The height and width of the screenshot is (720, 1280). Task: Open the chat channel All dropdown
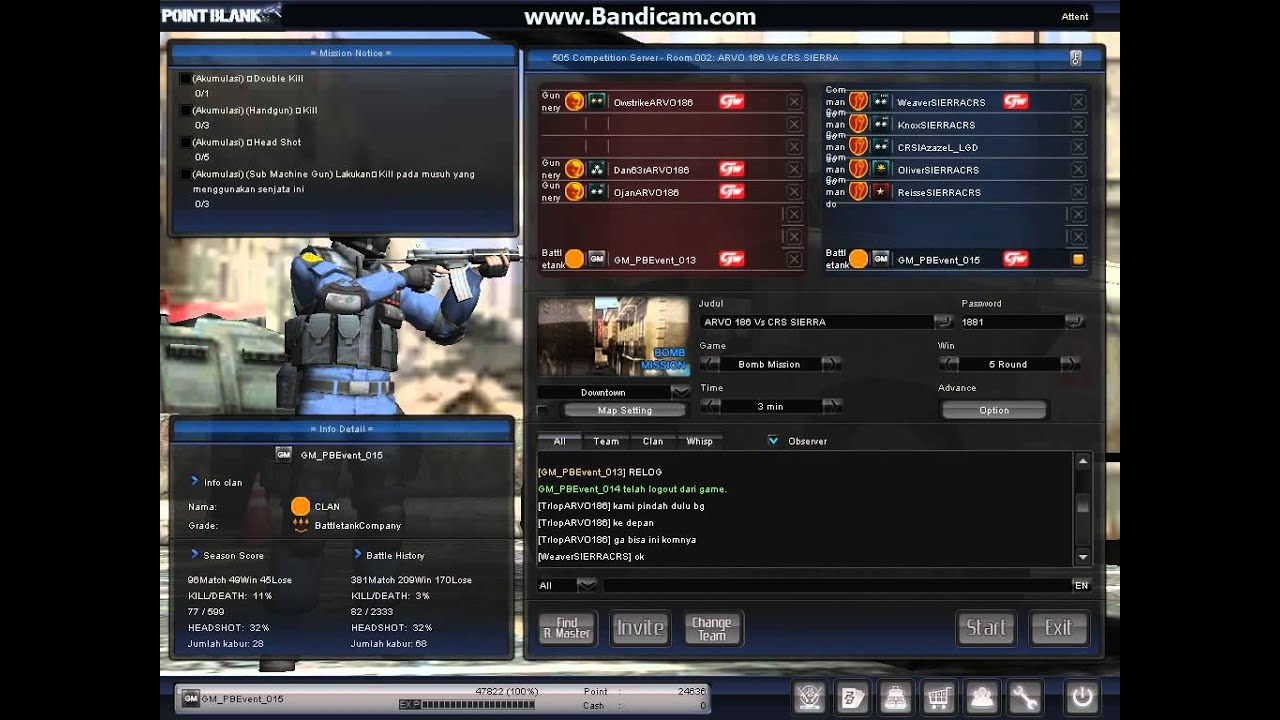click(587, 585)
